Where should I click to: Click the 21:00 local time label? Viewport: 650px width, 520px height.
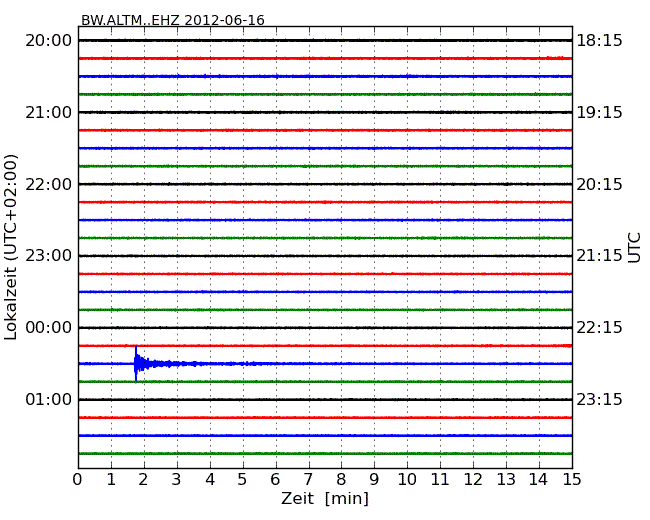point(49,112)
